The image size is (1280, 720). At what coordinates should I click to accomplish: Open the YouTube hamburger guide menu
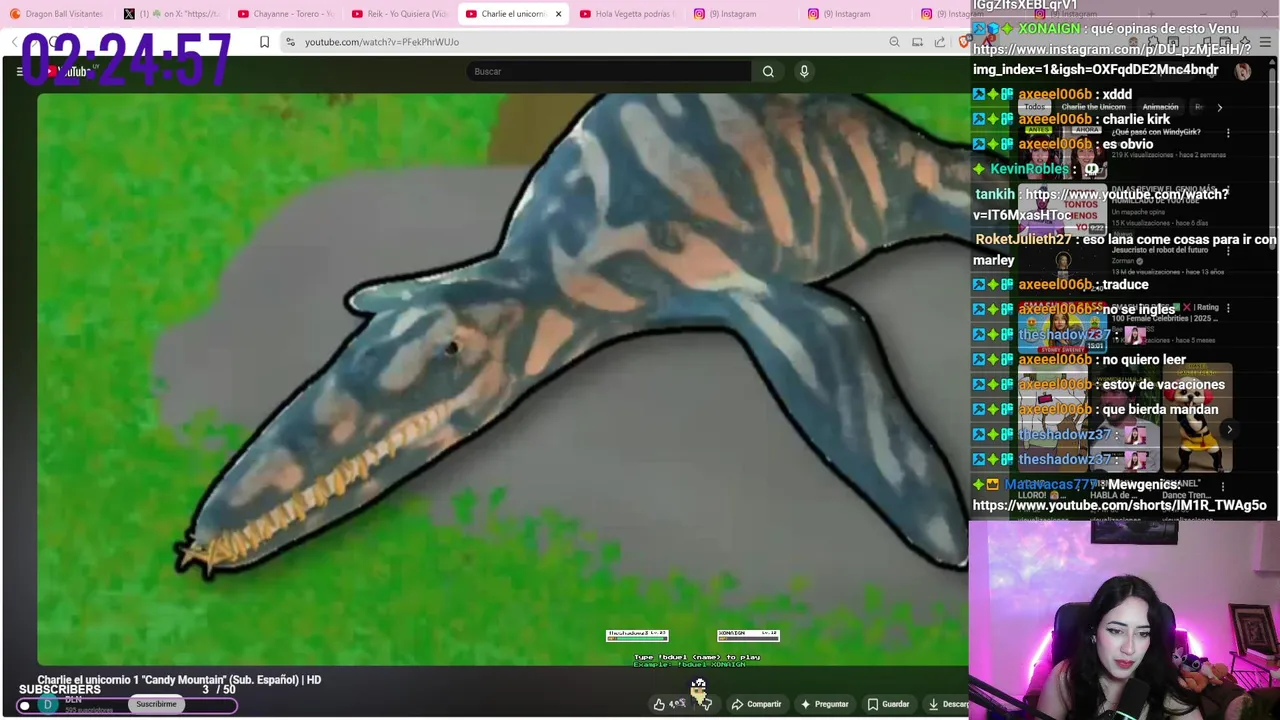(x=19, y=71)
